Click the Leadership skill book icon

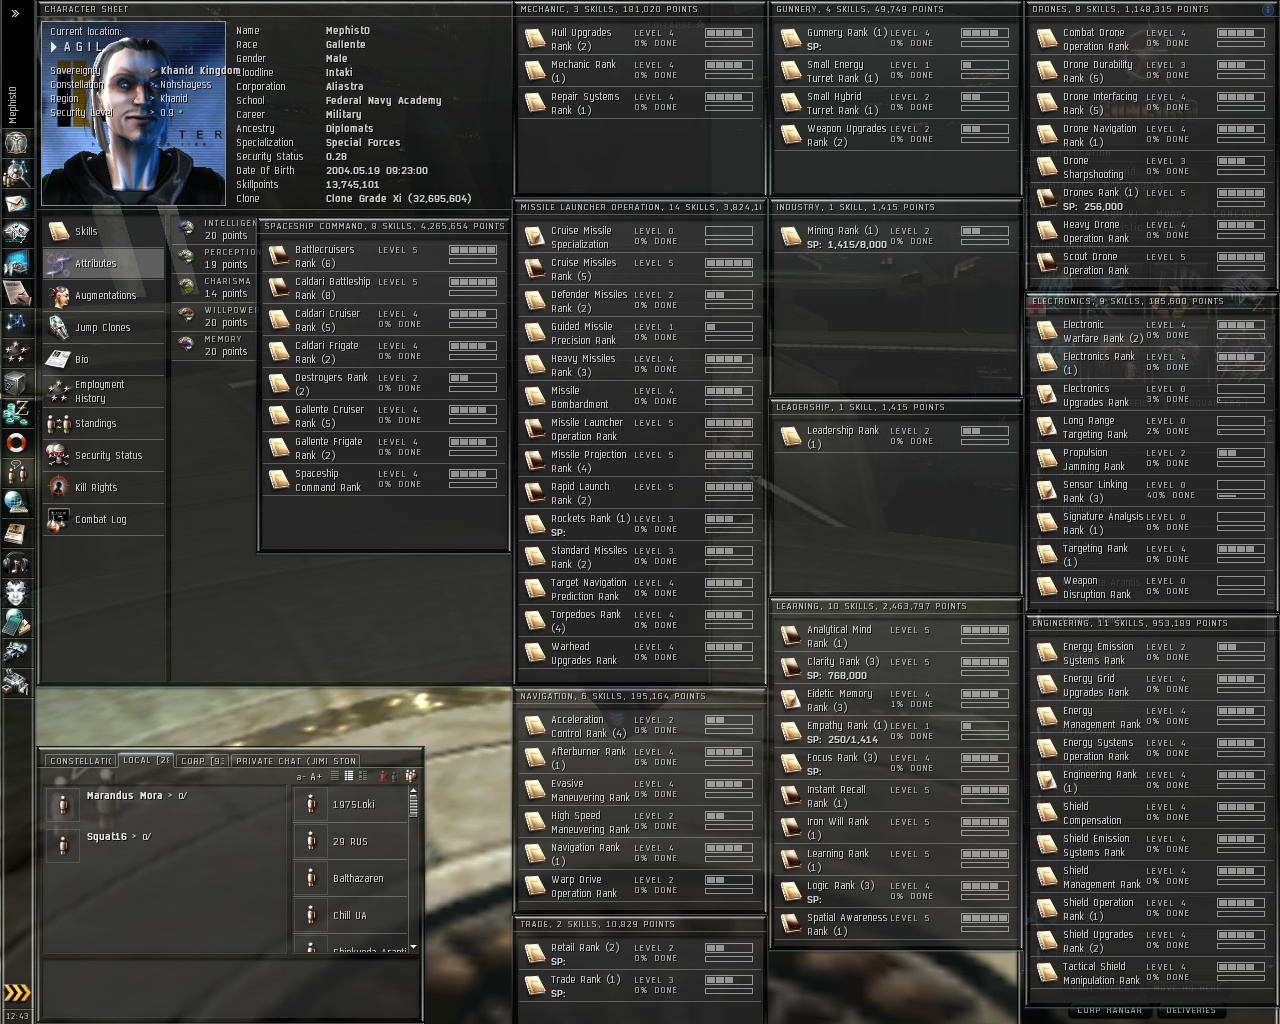(x=791, y=437)
